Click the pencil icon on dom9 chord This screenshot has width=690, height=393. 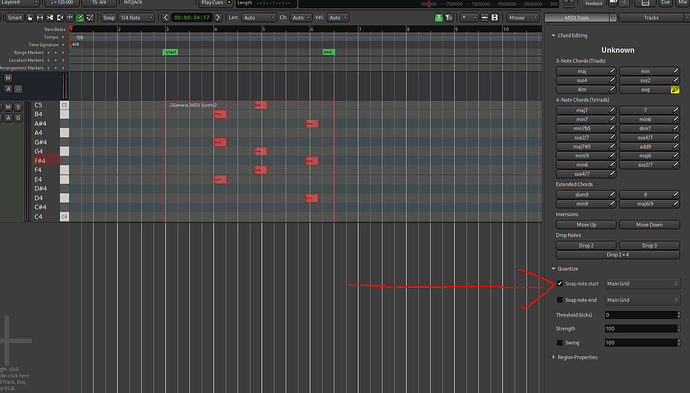click(x=612, y=195)
